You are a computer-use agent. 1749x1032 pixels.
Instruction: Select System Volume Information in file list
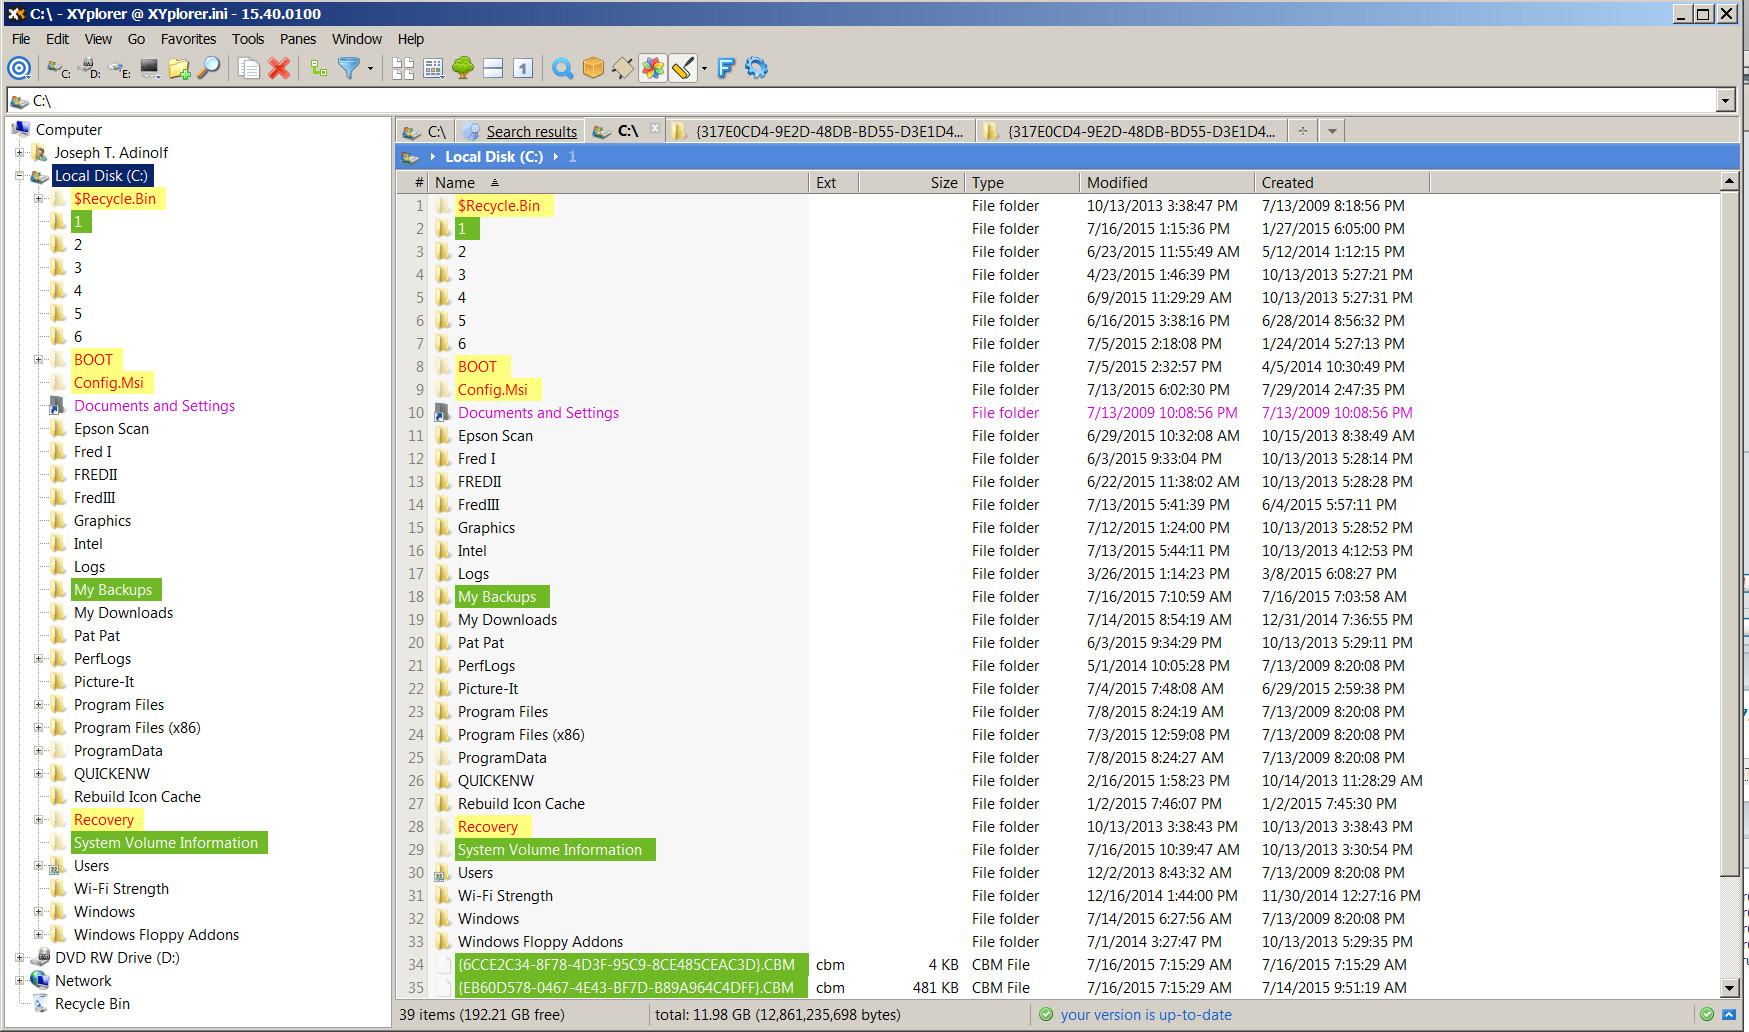[x=550, y=850]
